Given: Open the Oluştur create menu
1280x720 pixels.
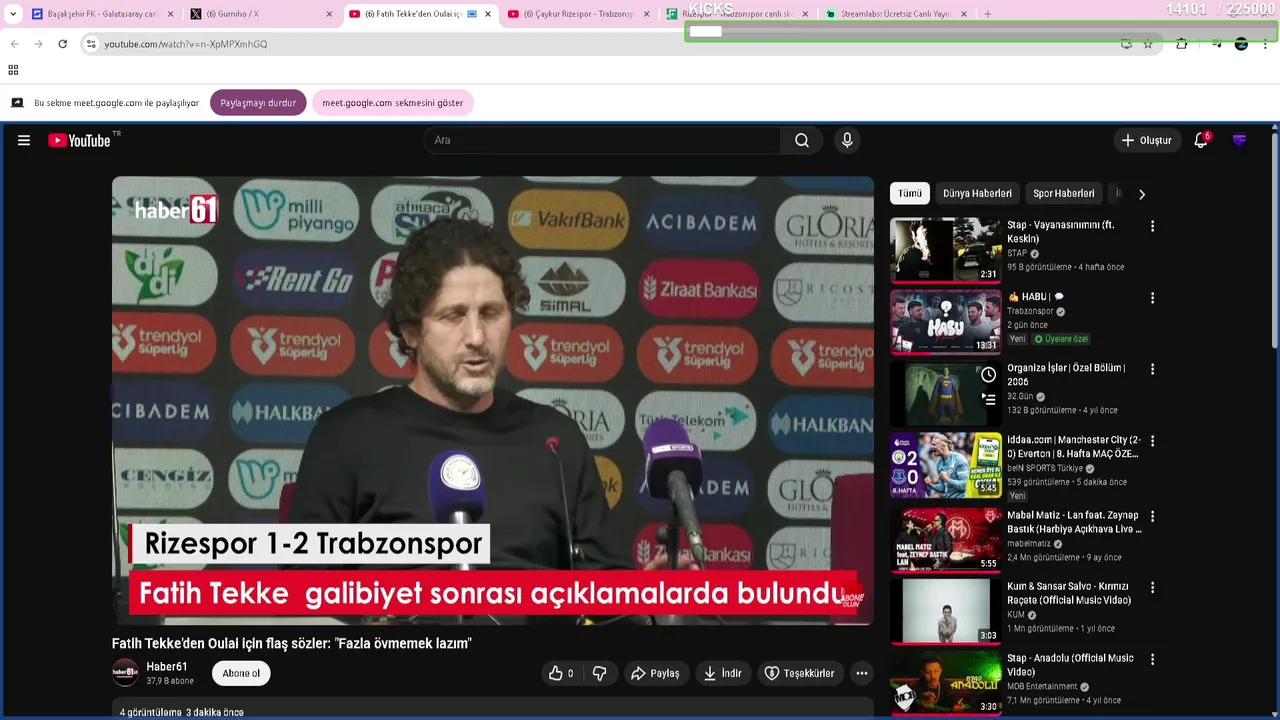Looking at the screenshot, I should (x=1146, y=141).
